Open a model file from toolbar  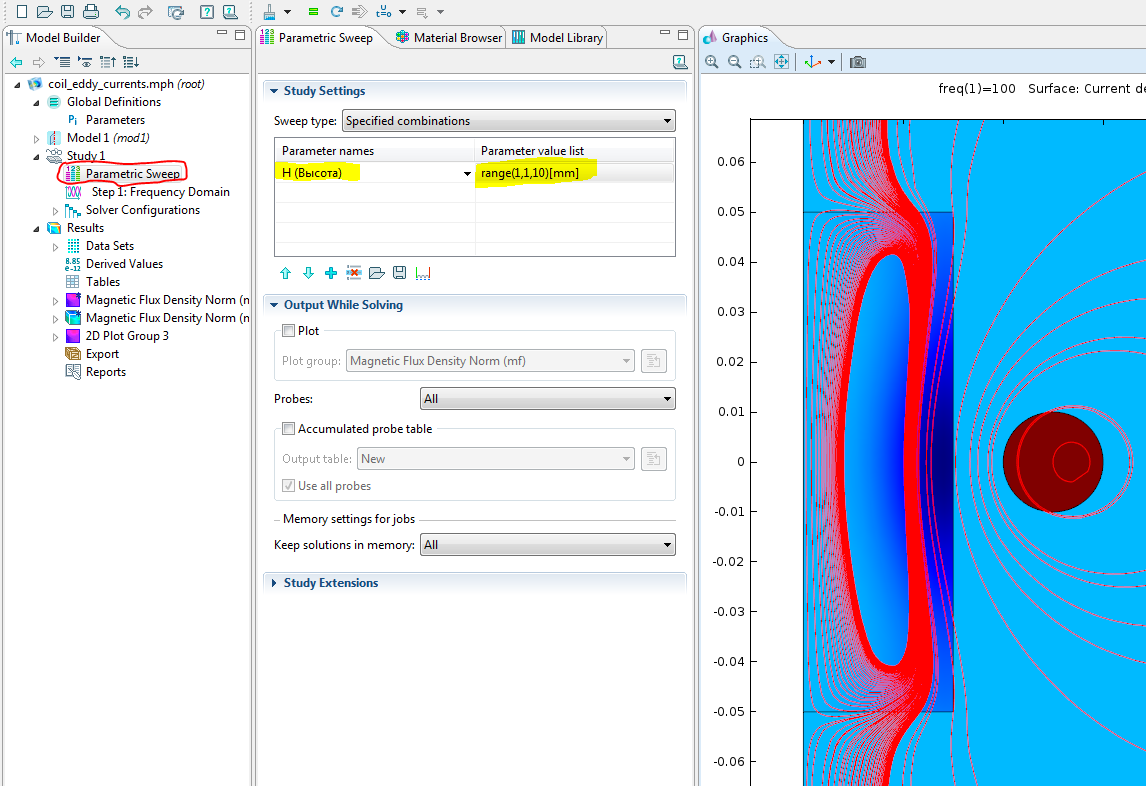(x=44, y=11)
